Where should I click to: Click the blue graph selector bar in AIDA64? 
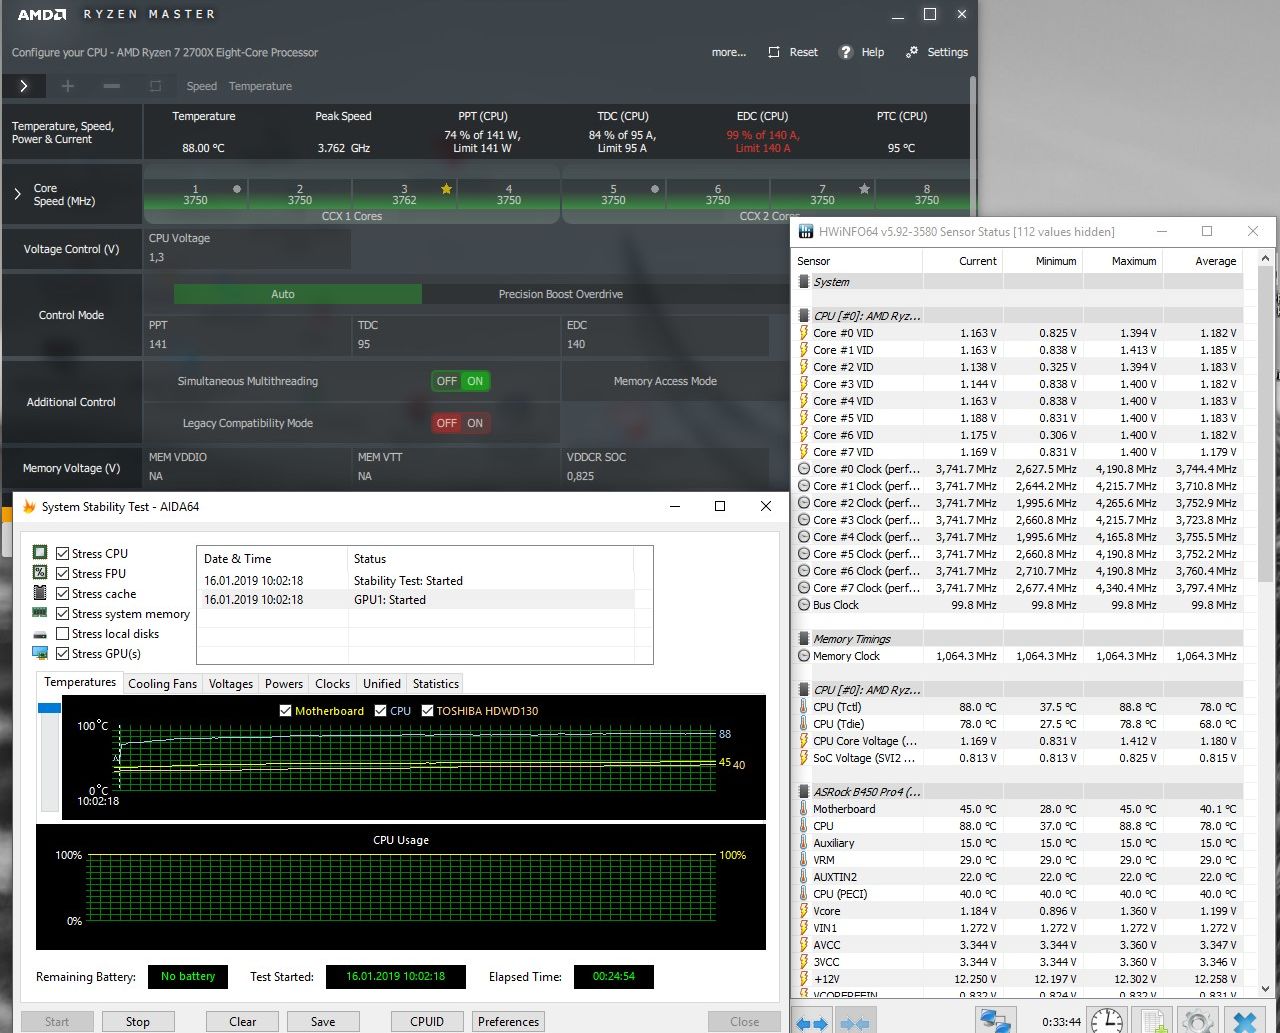tap(50, 708)
